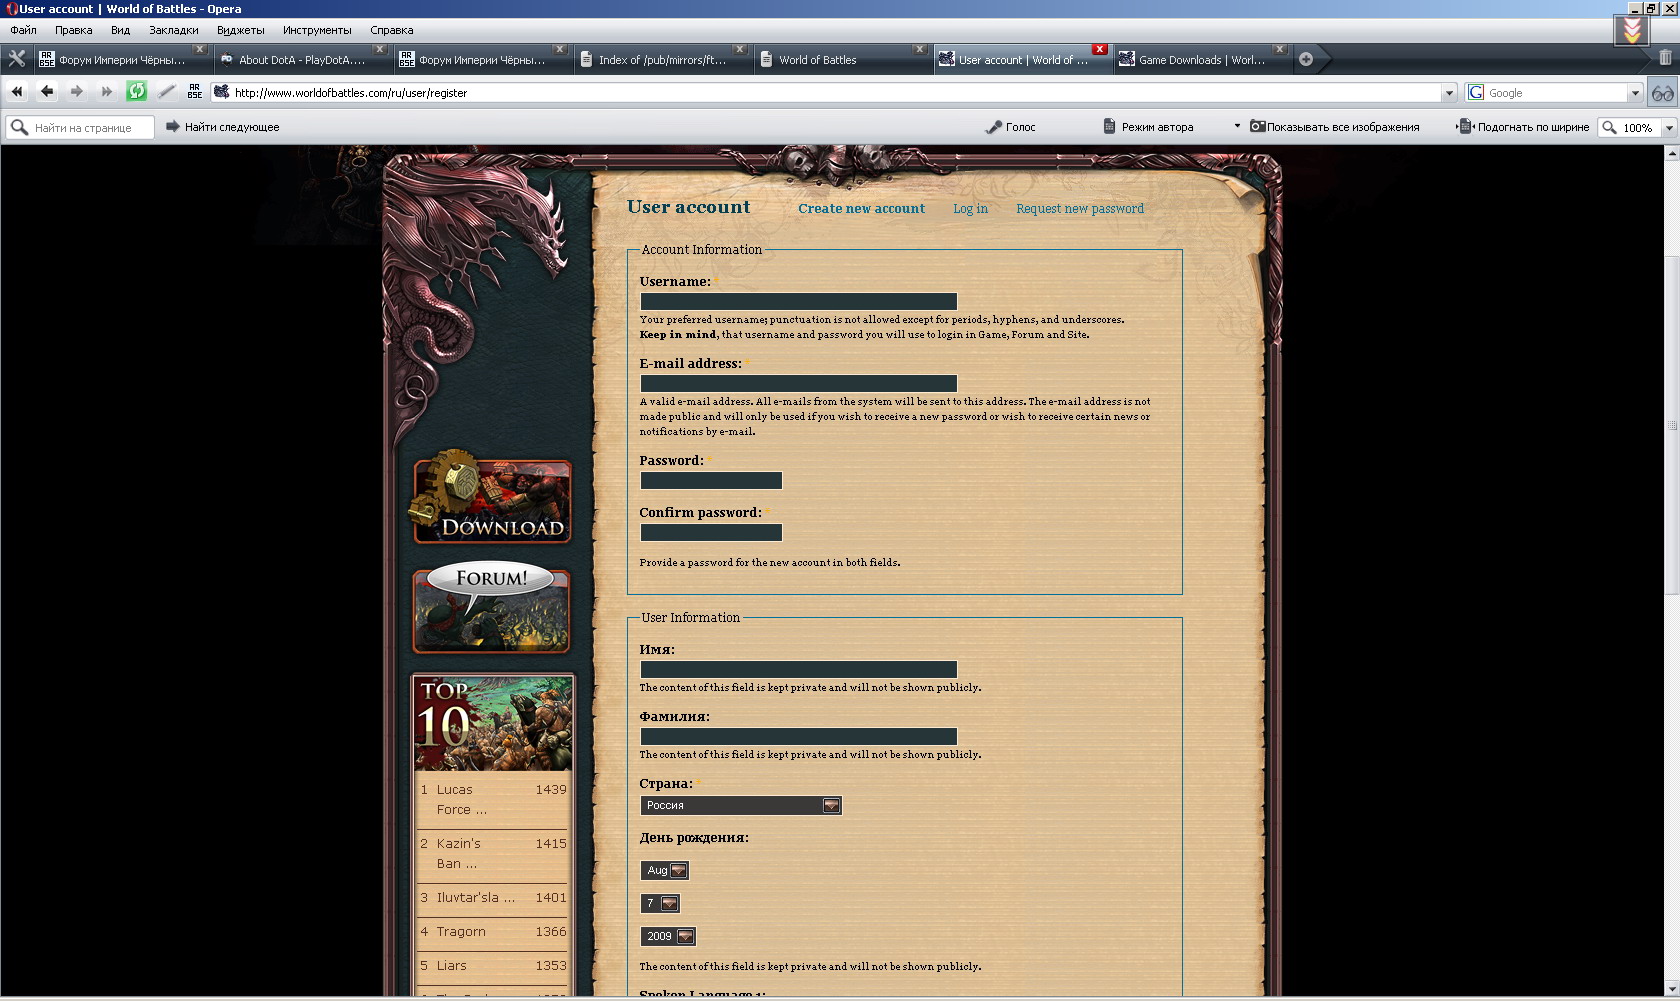Click the E-mail address input field
This screenshot has width=1680, height=1001.
[x=798, y=383]
